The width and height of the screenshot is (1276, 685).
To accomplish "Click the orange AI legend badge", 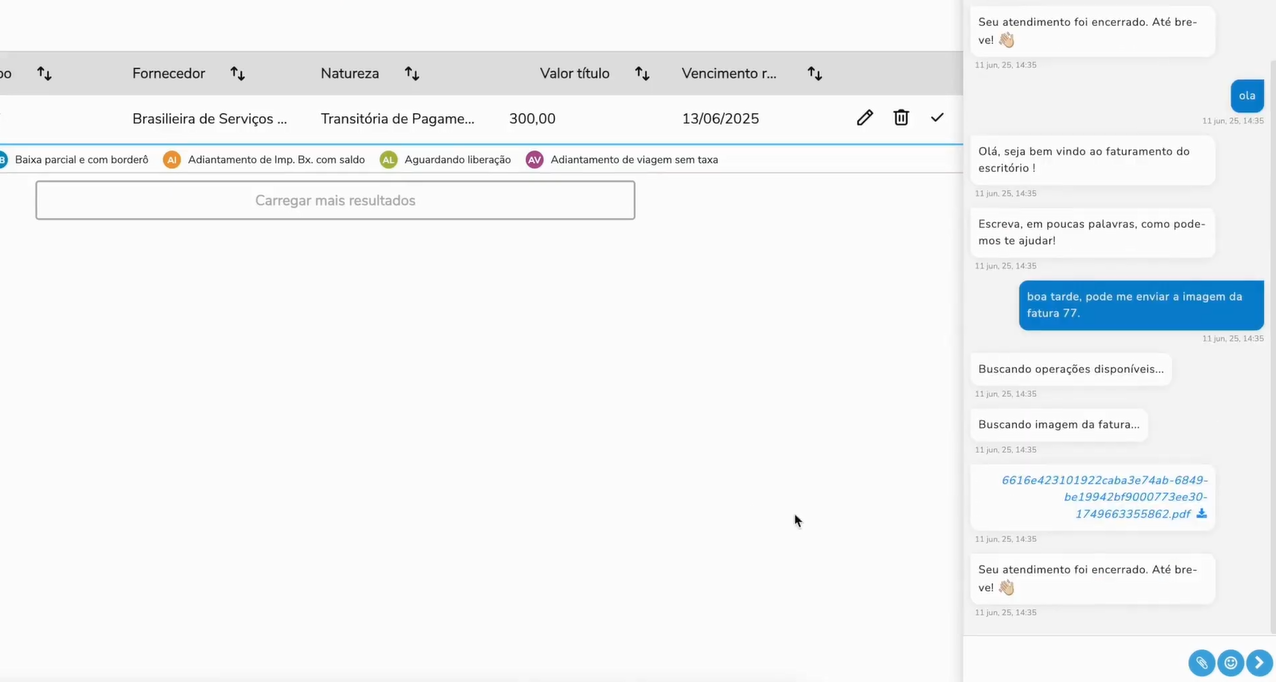I will [172, 160].
